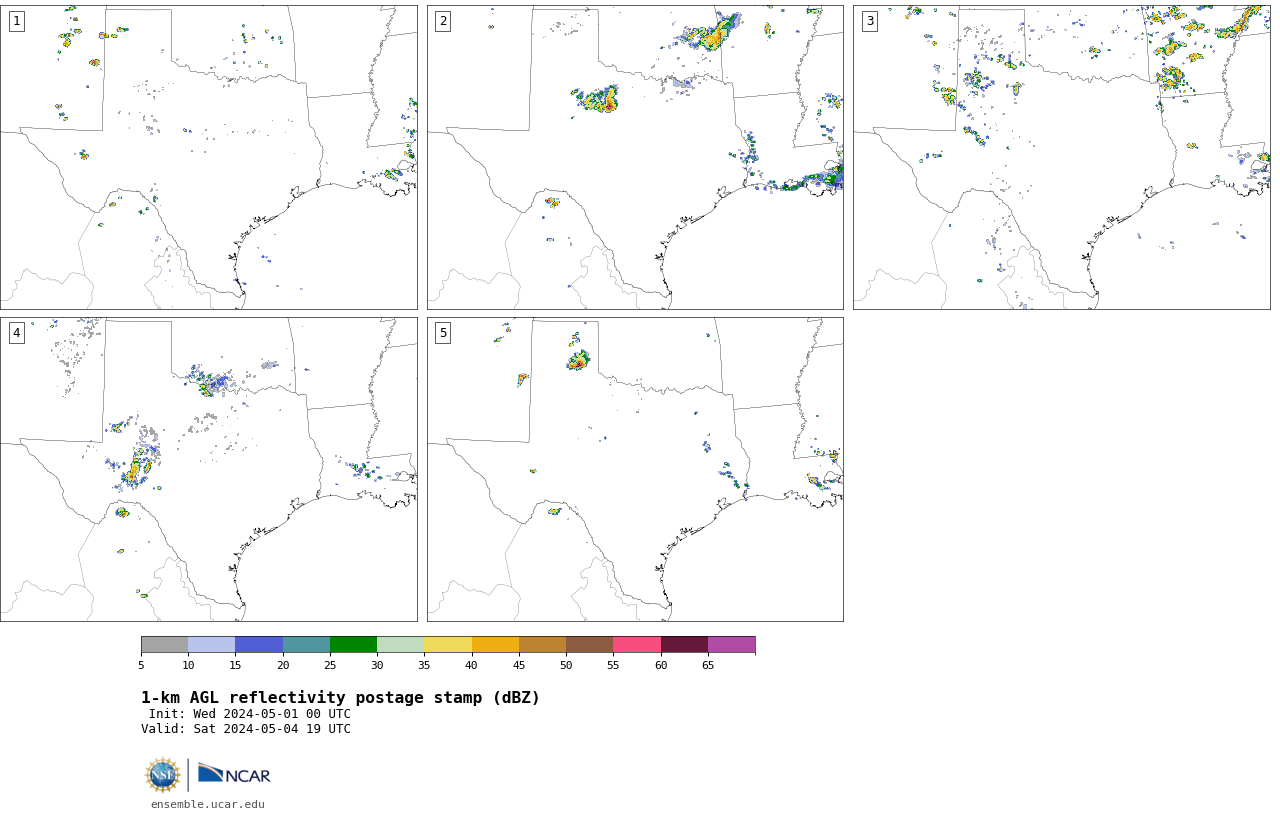The image size is (1280, 815).
Task: Select the dark green 25-30 dBZ swatch
Action: 353,644
